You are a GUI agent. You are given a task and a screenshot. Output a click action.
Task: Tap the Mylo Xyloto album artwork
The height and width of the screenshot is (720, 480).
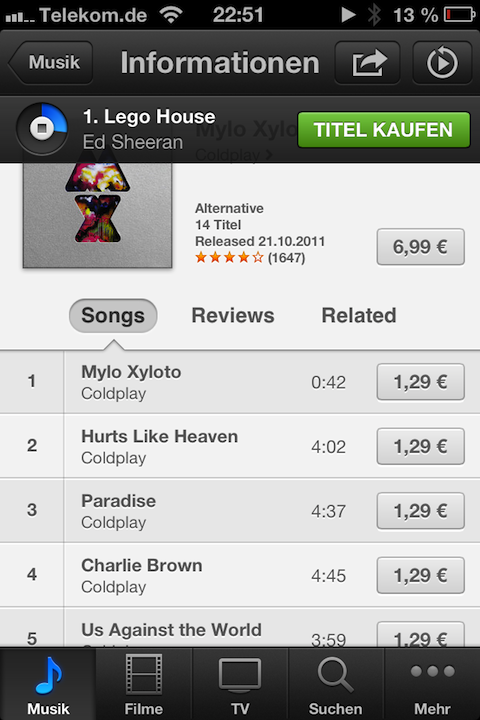[x=97, y=215]
